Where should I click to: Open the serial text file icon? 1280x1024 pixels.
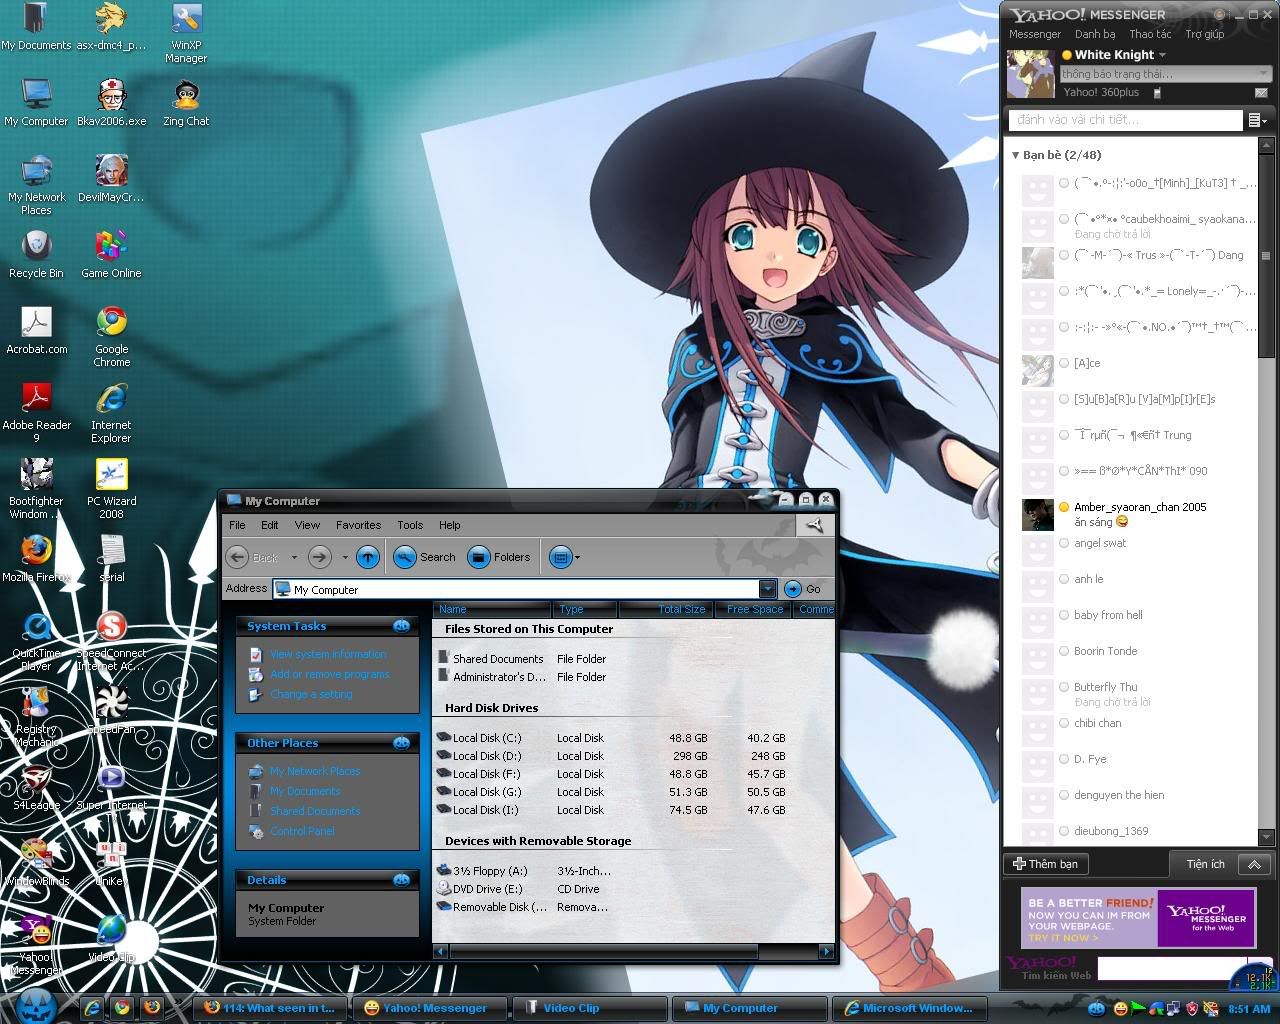pyautogui.click(x=112, y=560)
